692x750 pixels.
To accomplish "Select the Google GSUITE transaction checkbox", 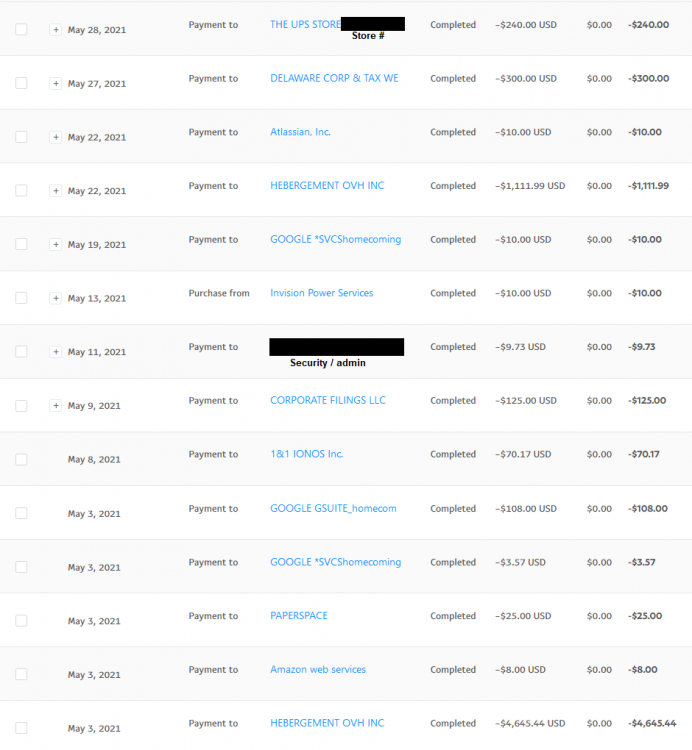I will click(x=21, y=513).
